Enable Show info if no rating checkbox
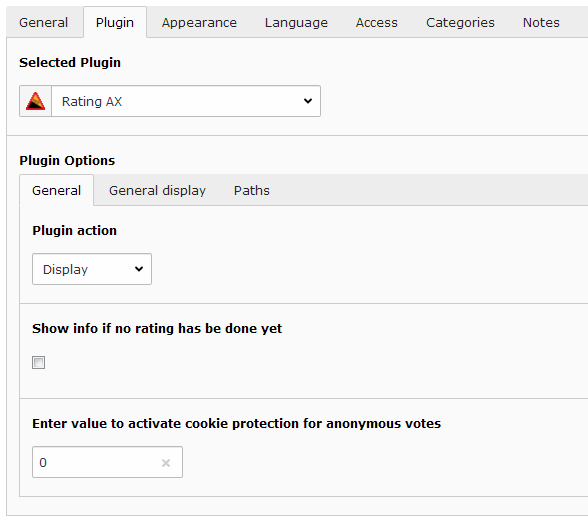This screenshot has height=522, width=588. 39,363
